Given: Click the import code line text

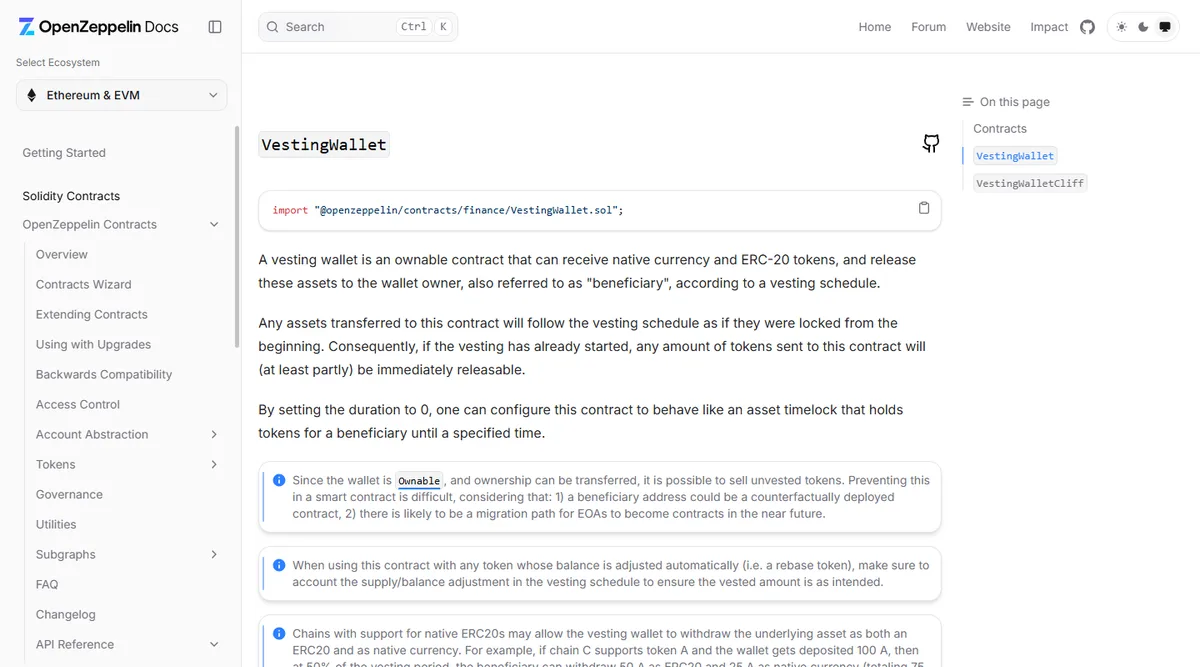Looking at the screenshot, I should (448, 210).
